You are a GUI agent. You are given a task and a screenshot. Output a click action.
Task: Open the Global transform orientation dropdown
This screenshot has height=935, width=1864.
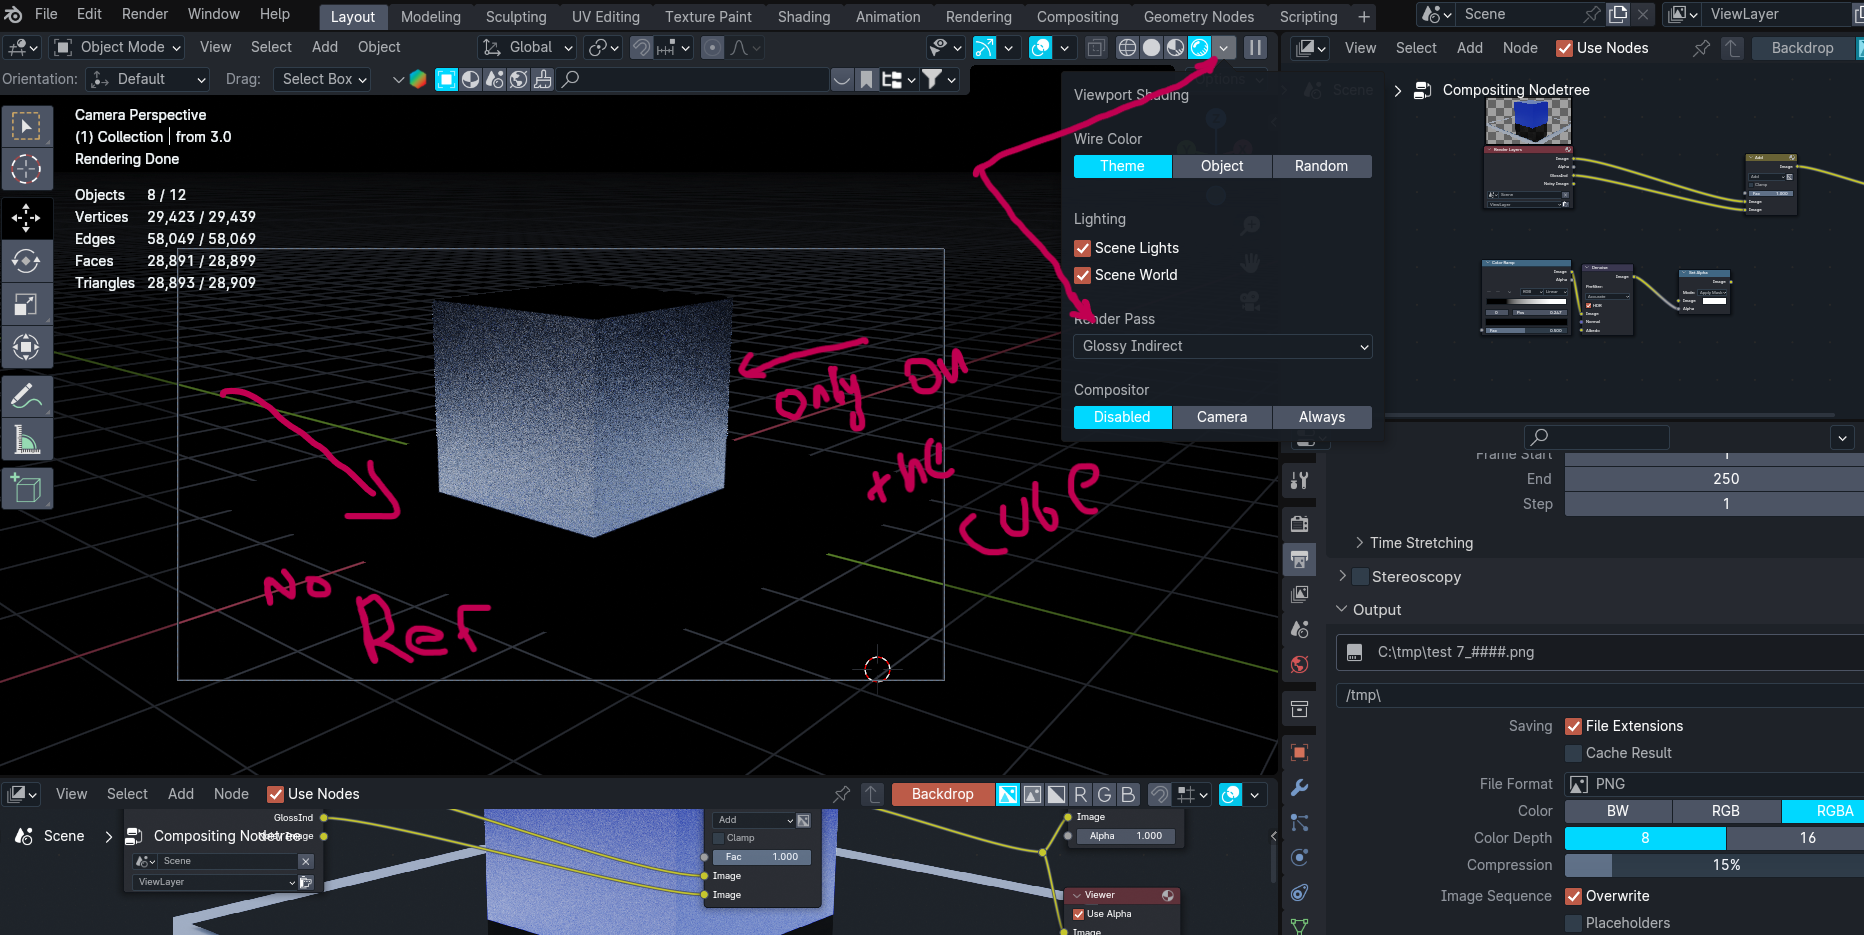point(526,47)
